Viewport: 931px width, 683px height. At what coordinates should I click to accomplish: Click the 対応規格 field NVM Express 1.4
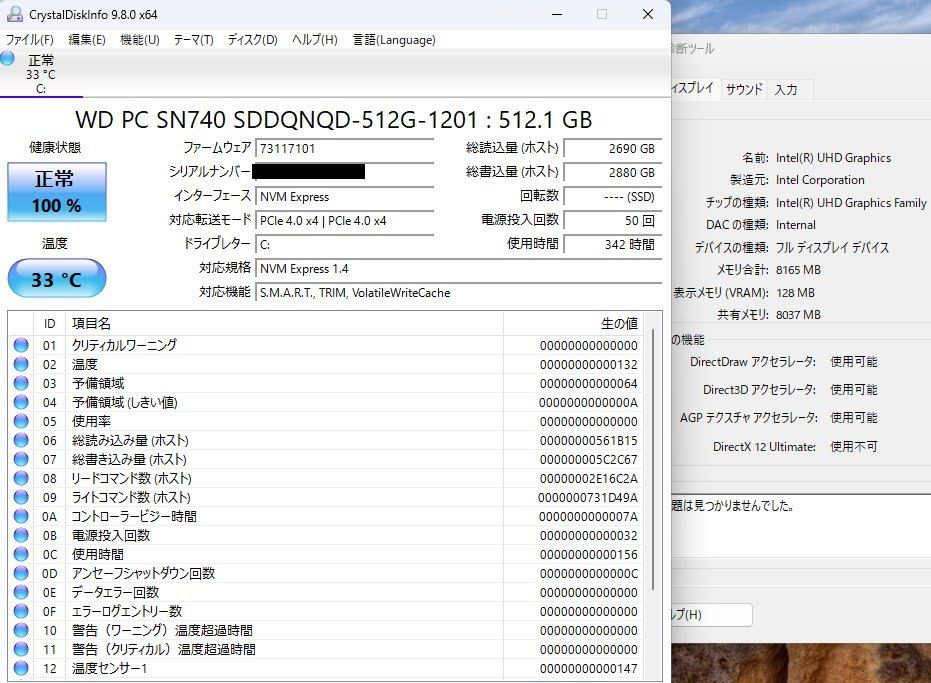coord(458,269)
